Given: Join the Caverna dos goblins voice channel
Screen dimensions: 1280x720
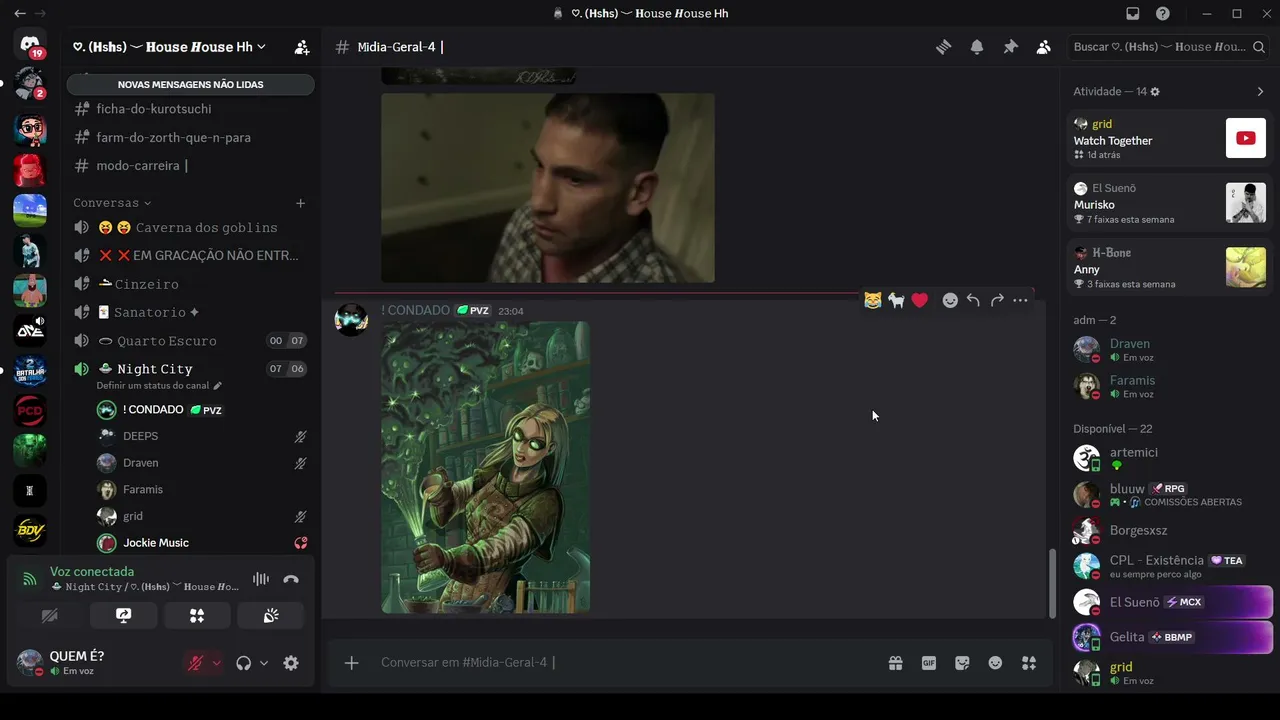Looking at the screenshot, I should coord(190,227).
